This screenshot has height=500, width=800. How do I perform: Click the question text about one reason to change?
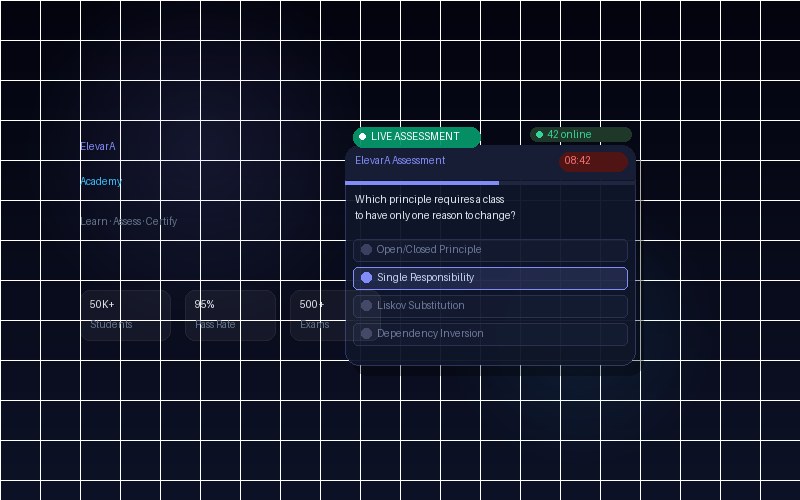coord(435,207)
